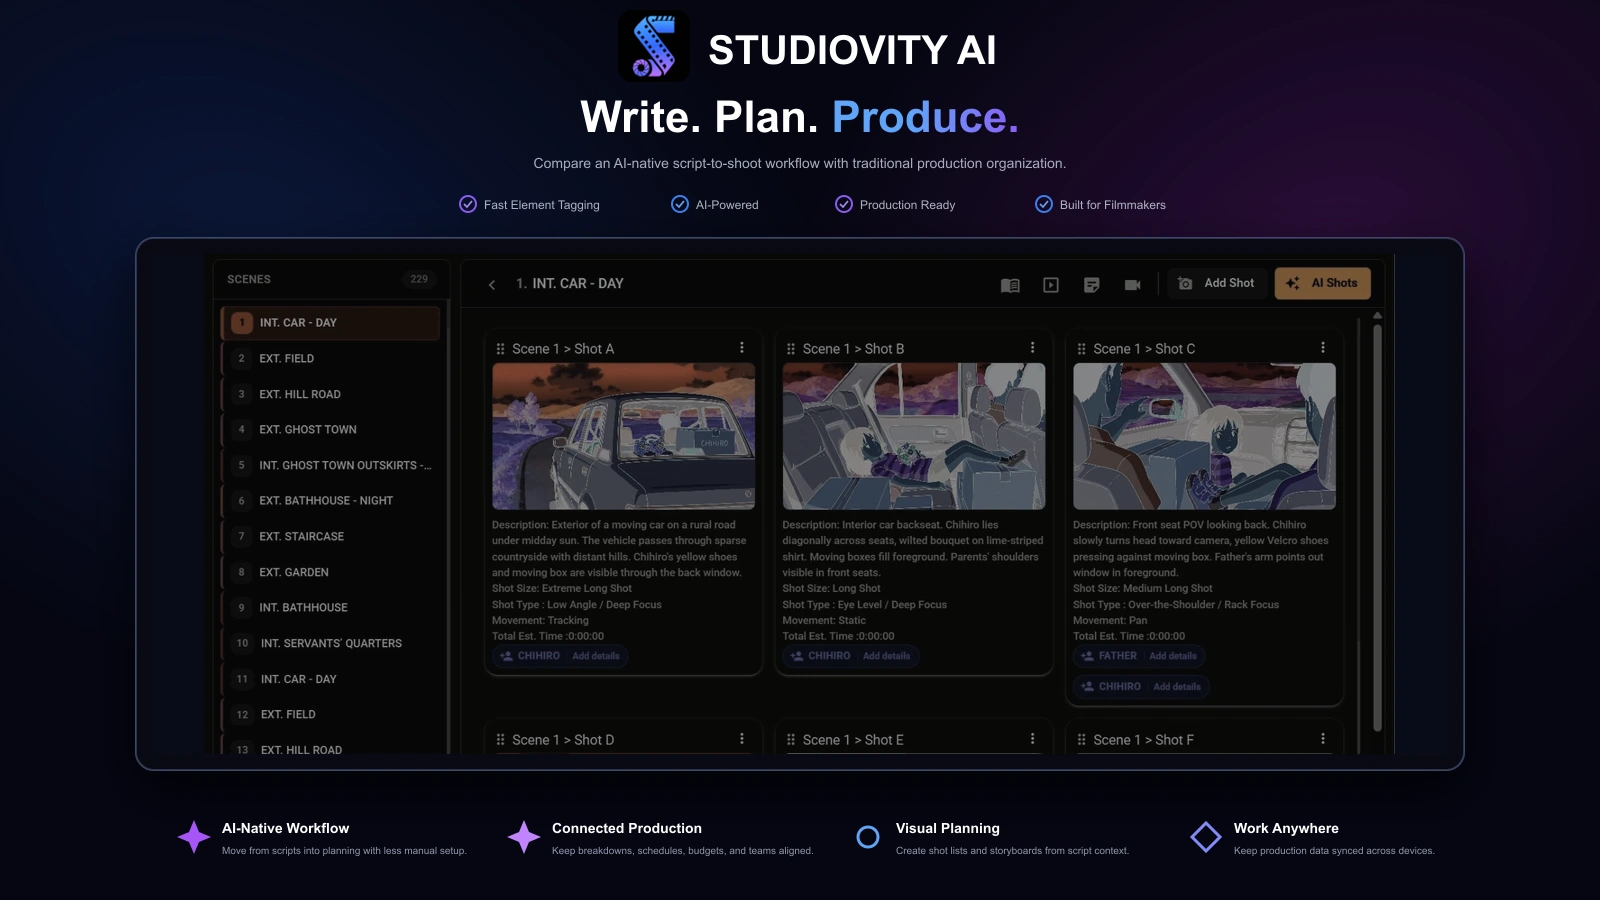Open the three-dot menu for Shot D
The width and height of the screenshot is (1600, 900).
(742, 739)
